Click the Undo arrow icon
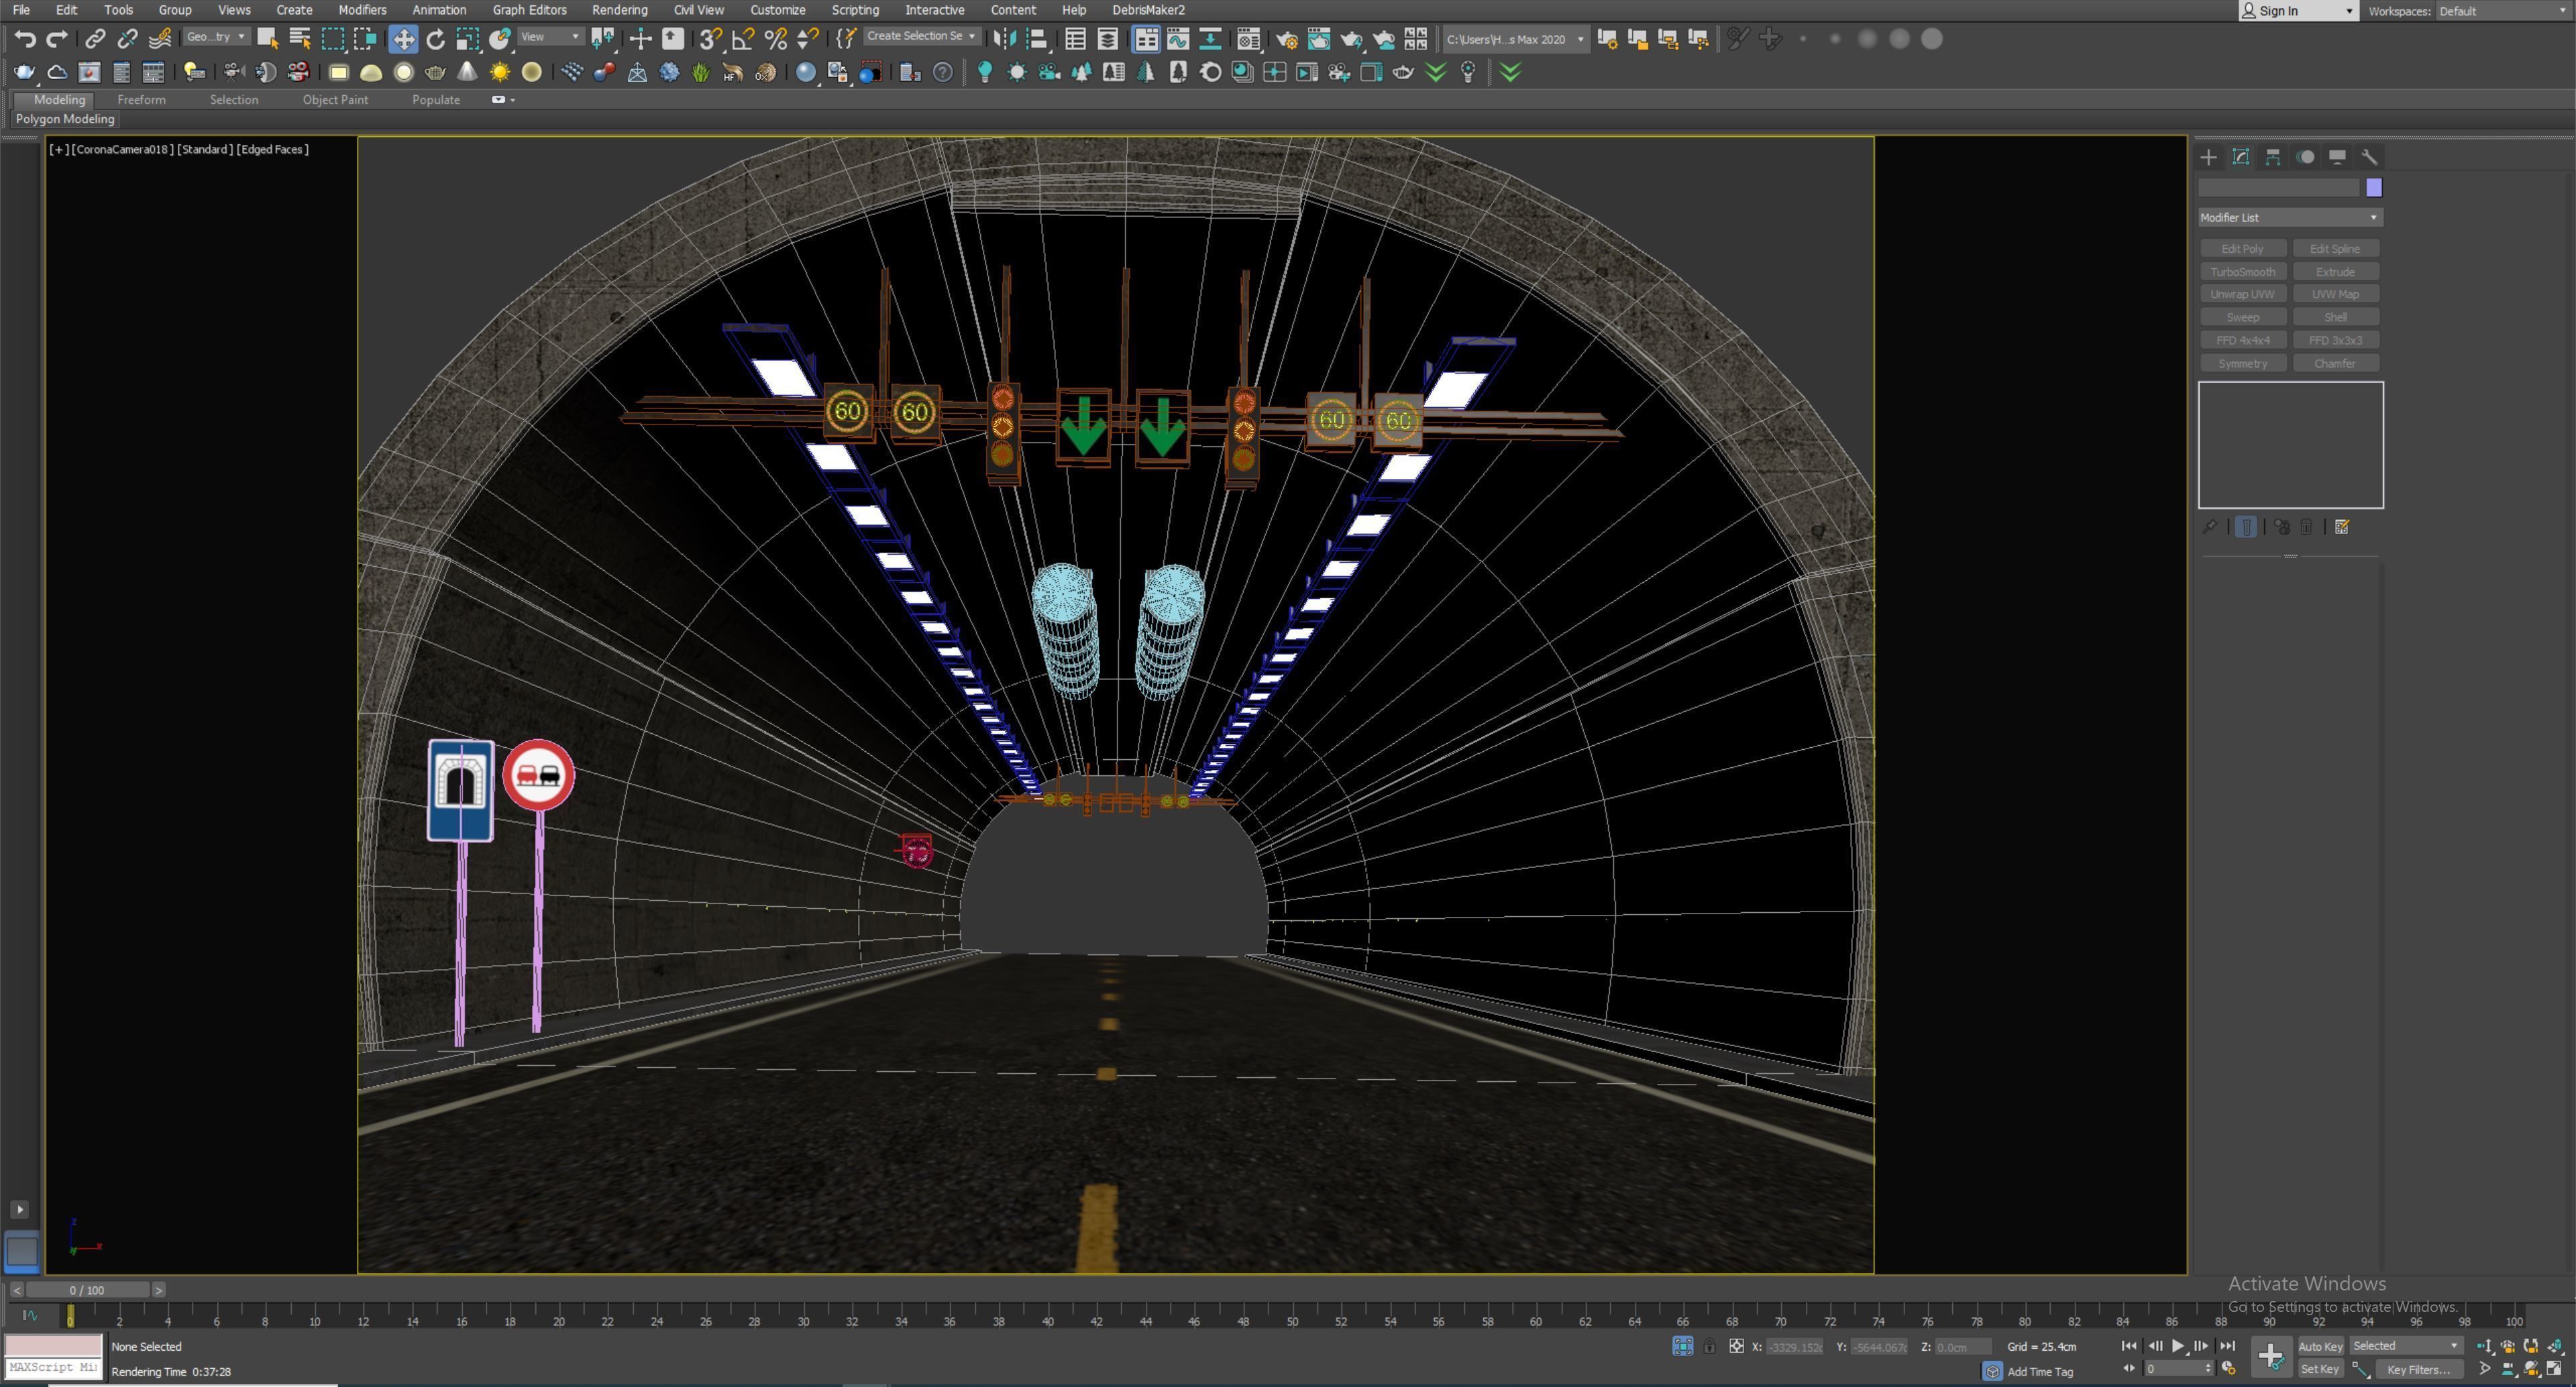The width and height of the screenshot is (2576, 1387). point(25,39)
